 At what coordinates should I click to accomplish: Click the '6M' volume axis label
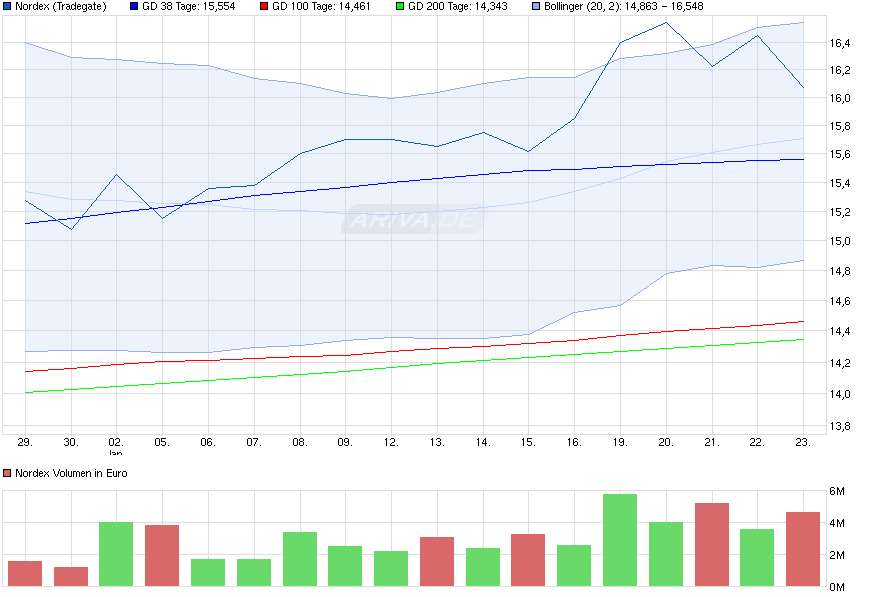(x=837, y=491)
